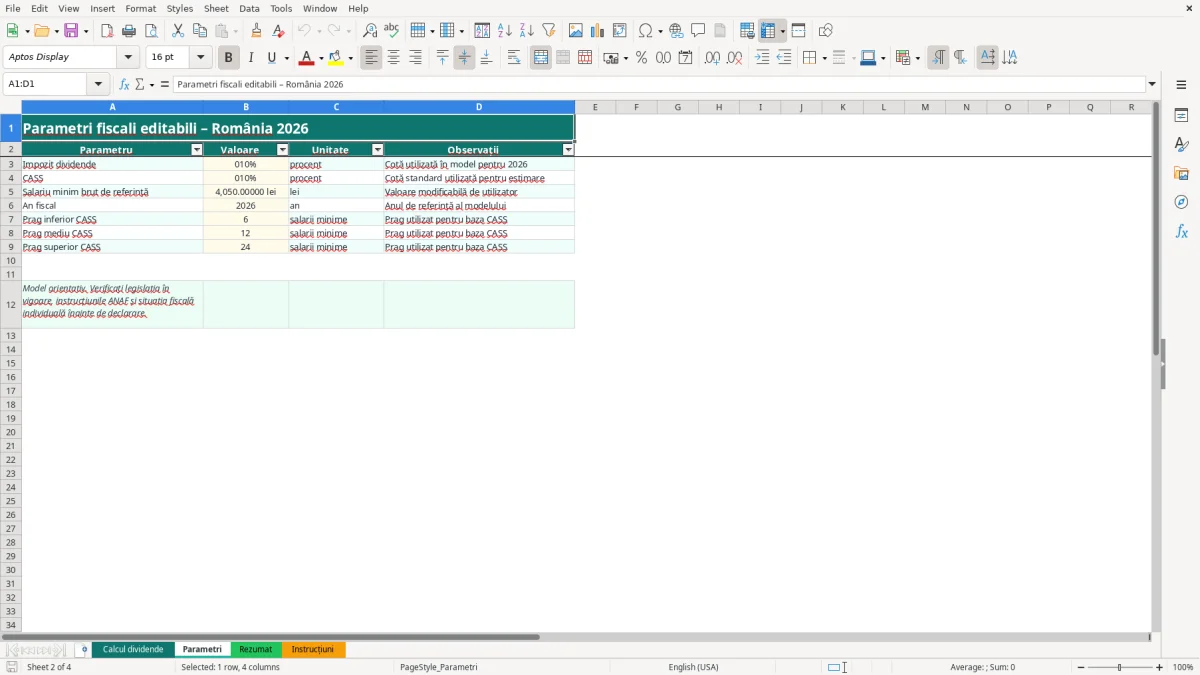Image resolution: width=1200 pixels, height=675 pixels.
Task: Toggle Merge and Center Cells
Action: coord(541,58)
